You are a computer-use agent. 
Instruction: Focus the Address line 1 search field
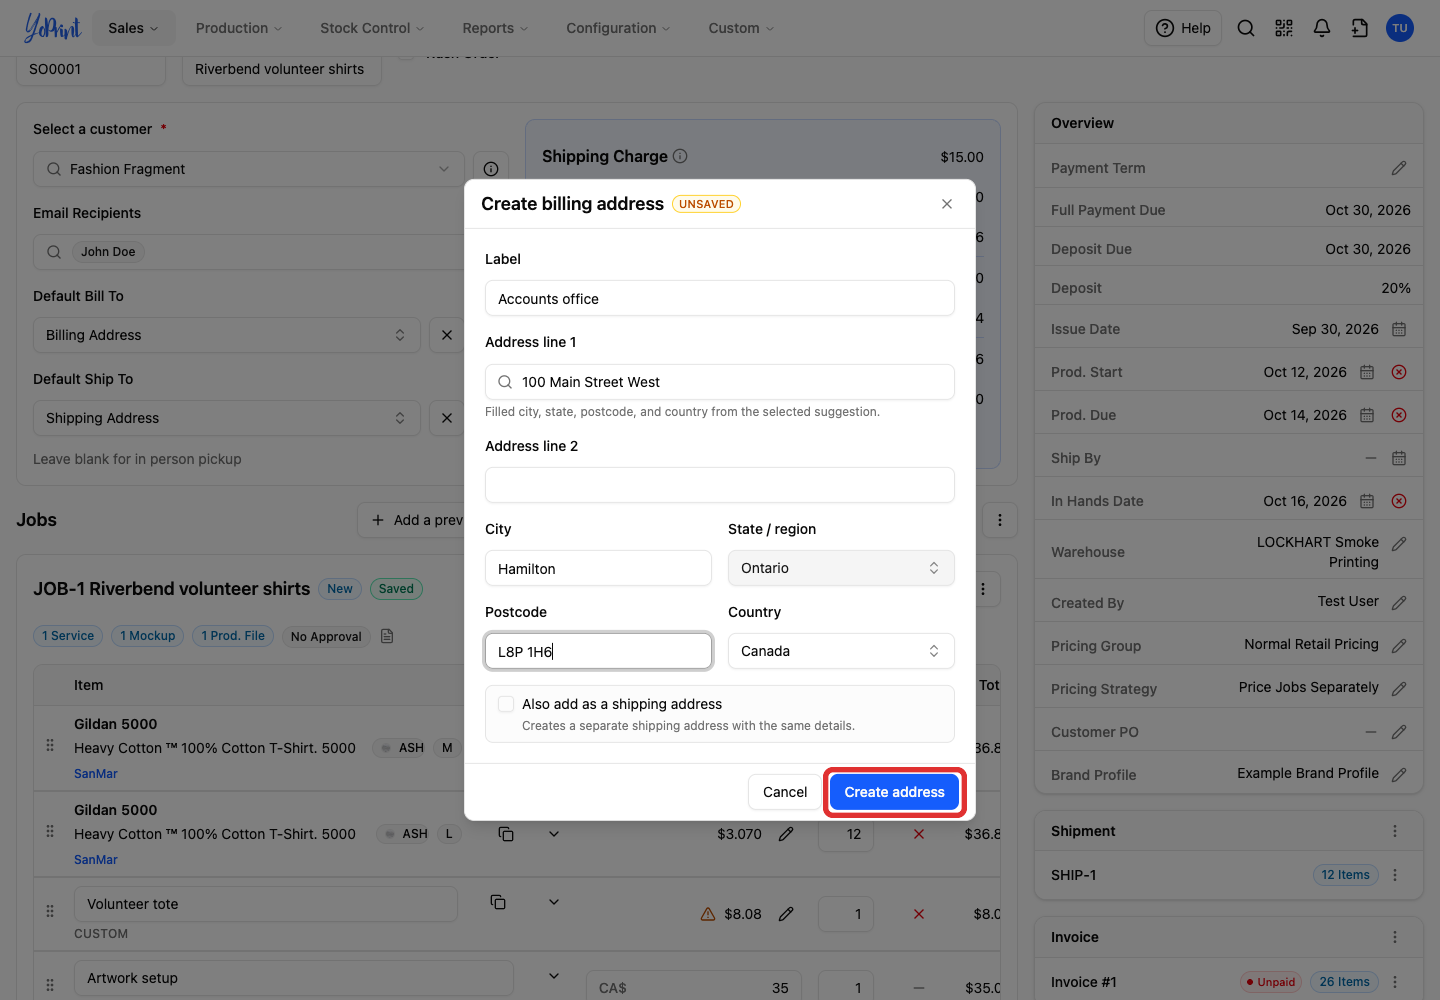[720, 382]
